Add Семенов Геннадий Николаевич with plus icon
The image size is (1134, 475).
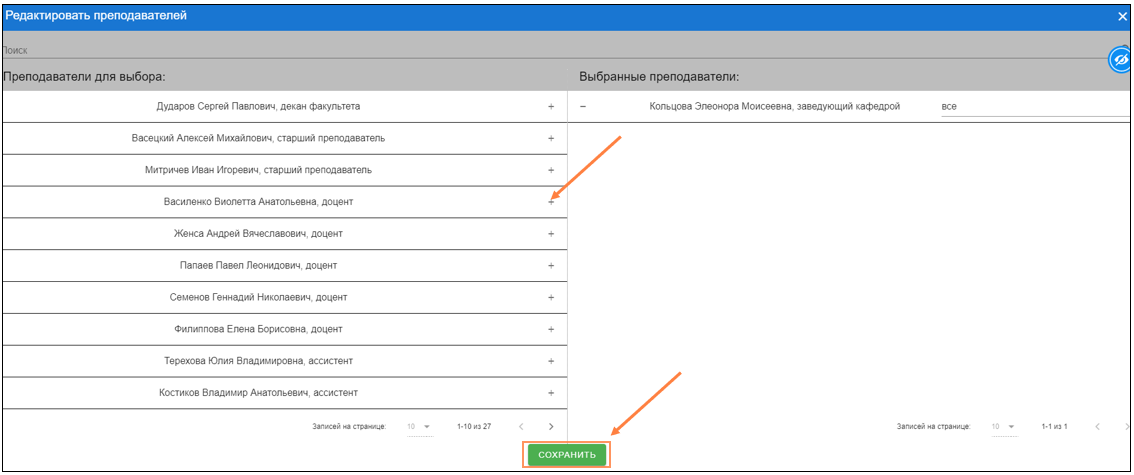(x=550, y=298)
